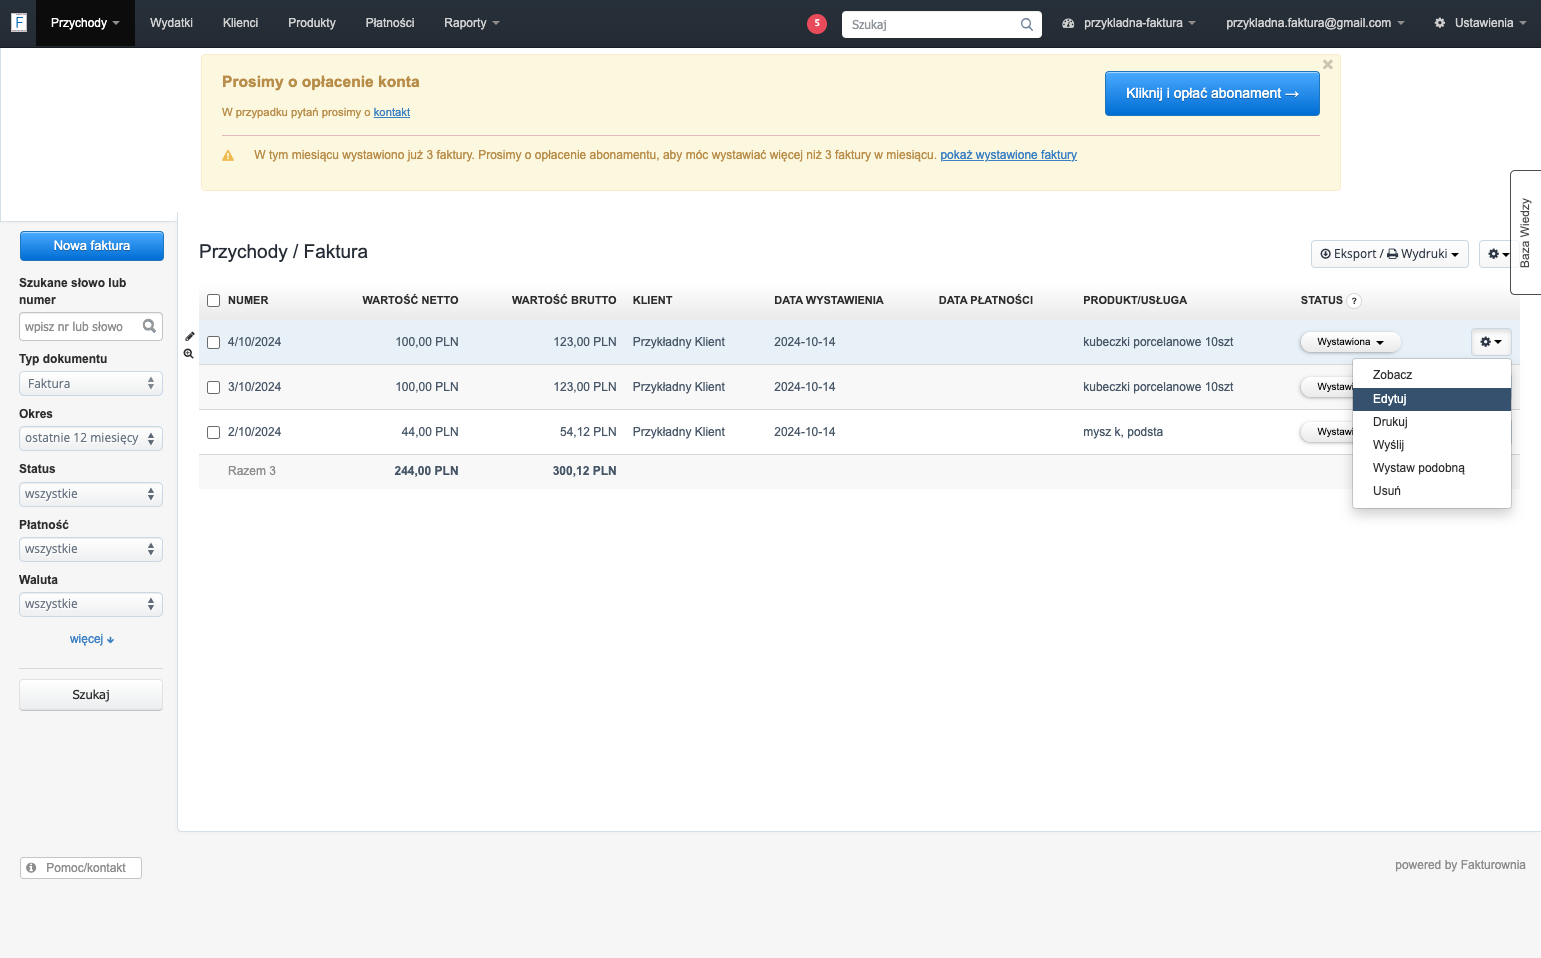Click the sidebar keyword search magnifier
Screen dimensions: 1541x958
coord(149,326)
